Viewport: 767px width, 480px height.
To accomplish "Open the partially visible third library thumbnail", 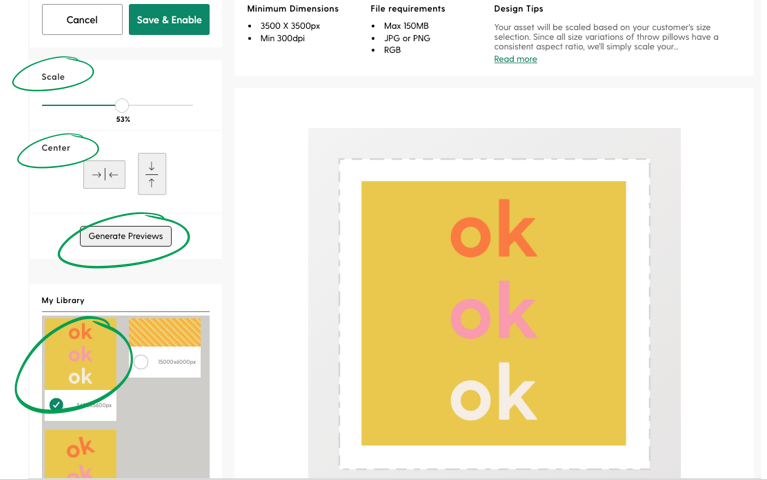I will [x=80, y=454].
